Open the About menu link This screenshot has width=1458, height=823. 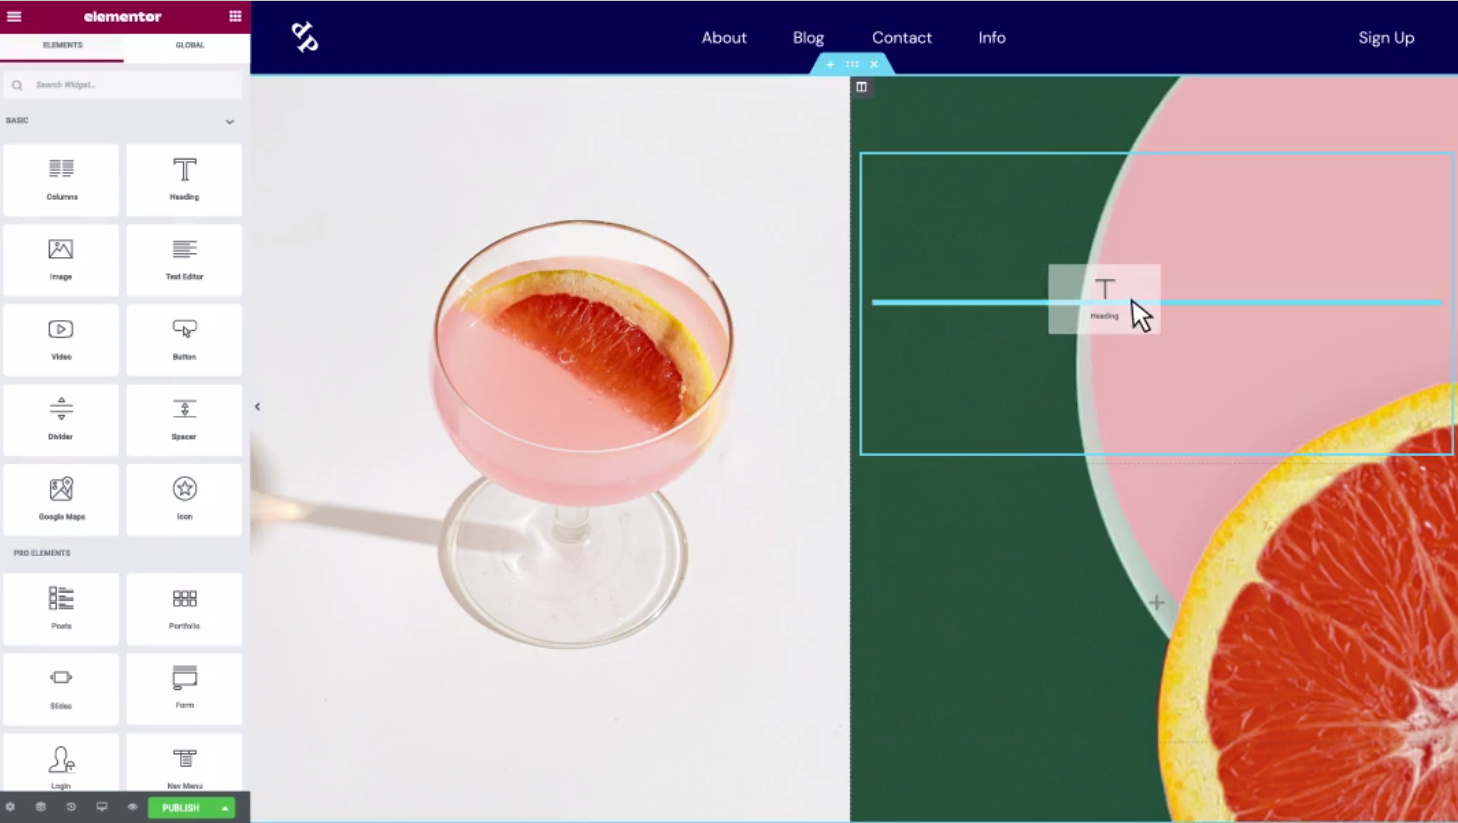pos(724,37)
